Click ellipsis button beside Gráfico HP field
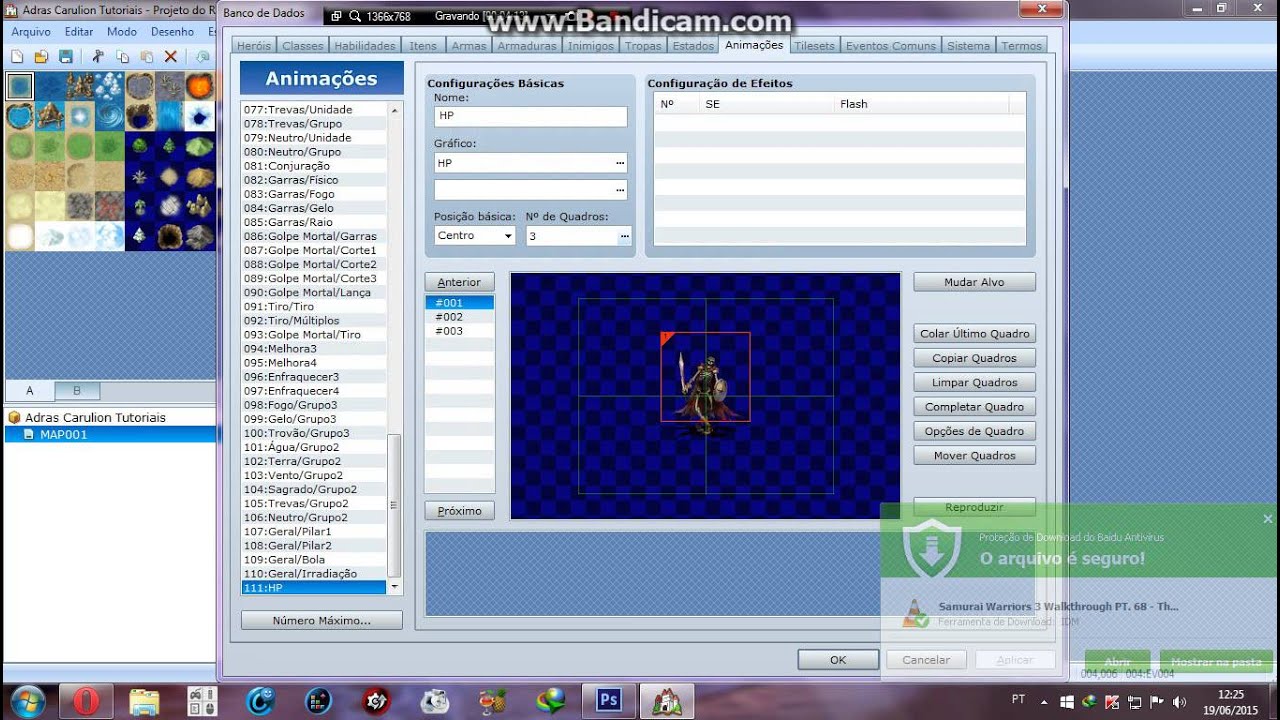This screenshot has width=1280, height=720. coord(620,162)
